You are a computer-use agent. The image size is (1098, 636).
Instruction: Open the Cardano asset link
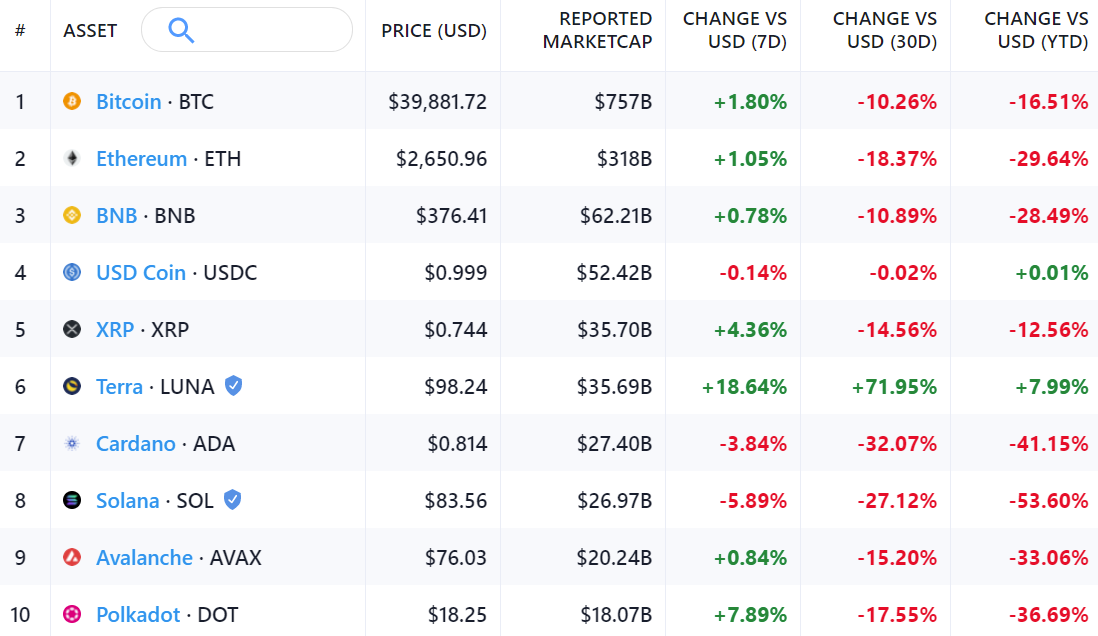tap(135, 443)
